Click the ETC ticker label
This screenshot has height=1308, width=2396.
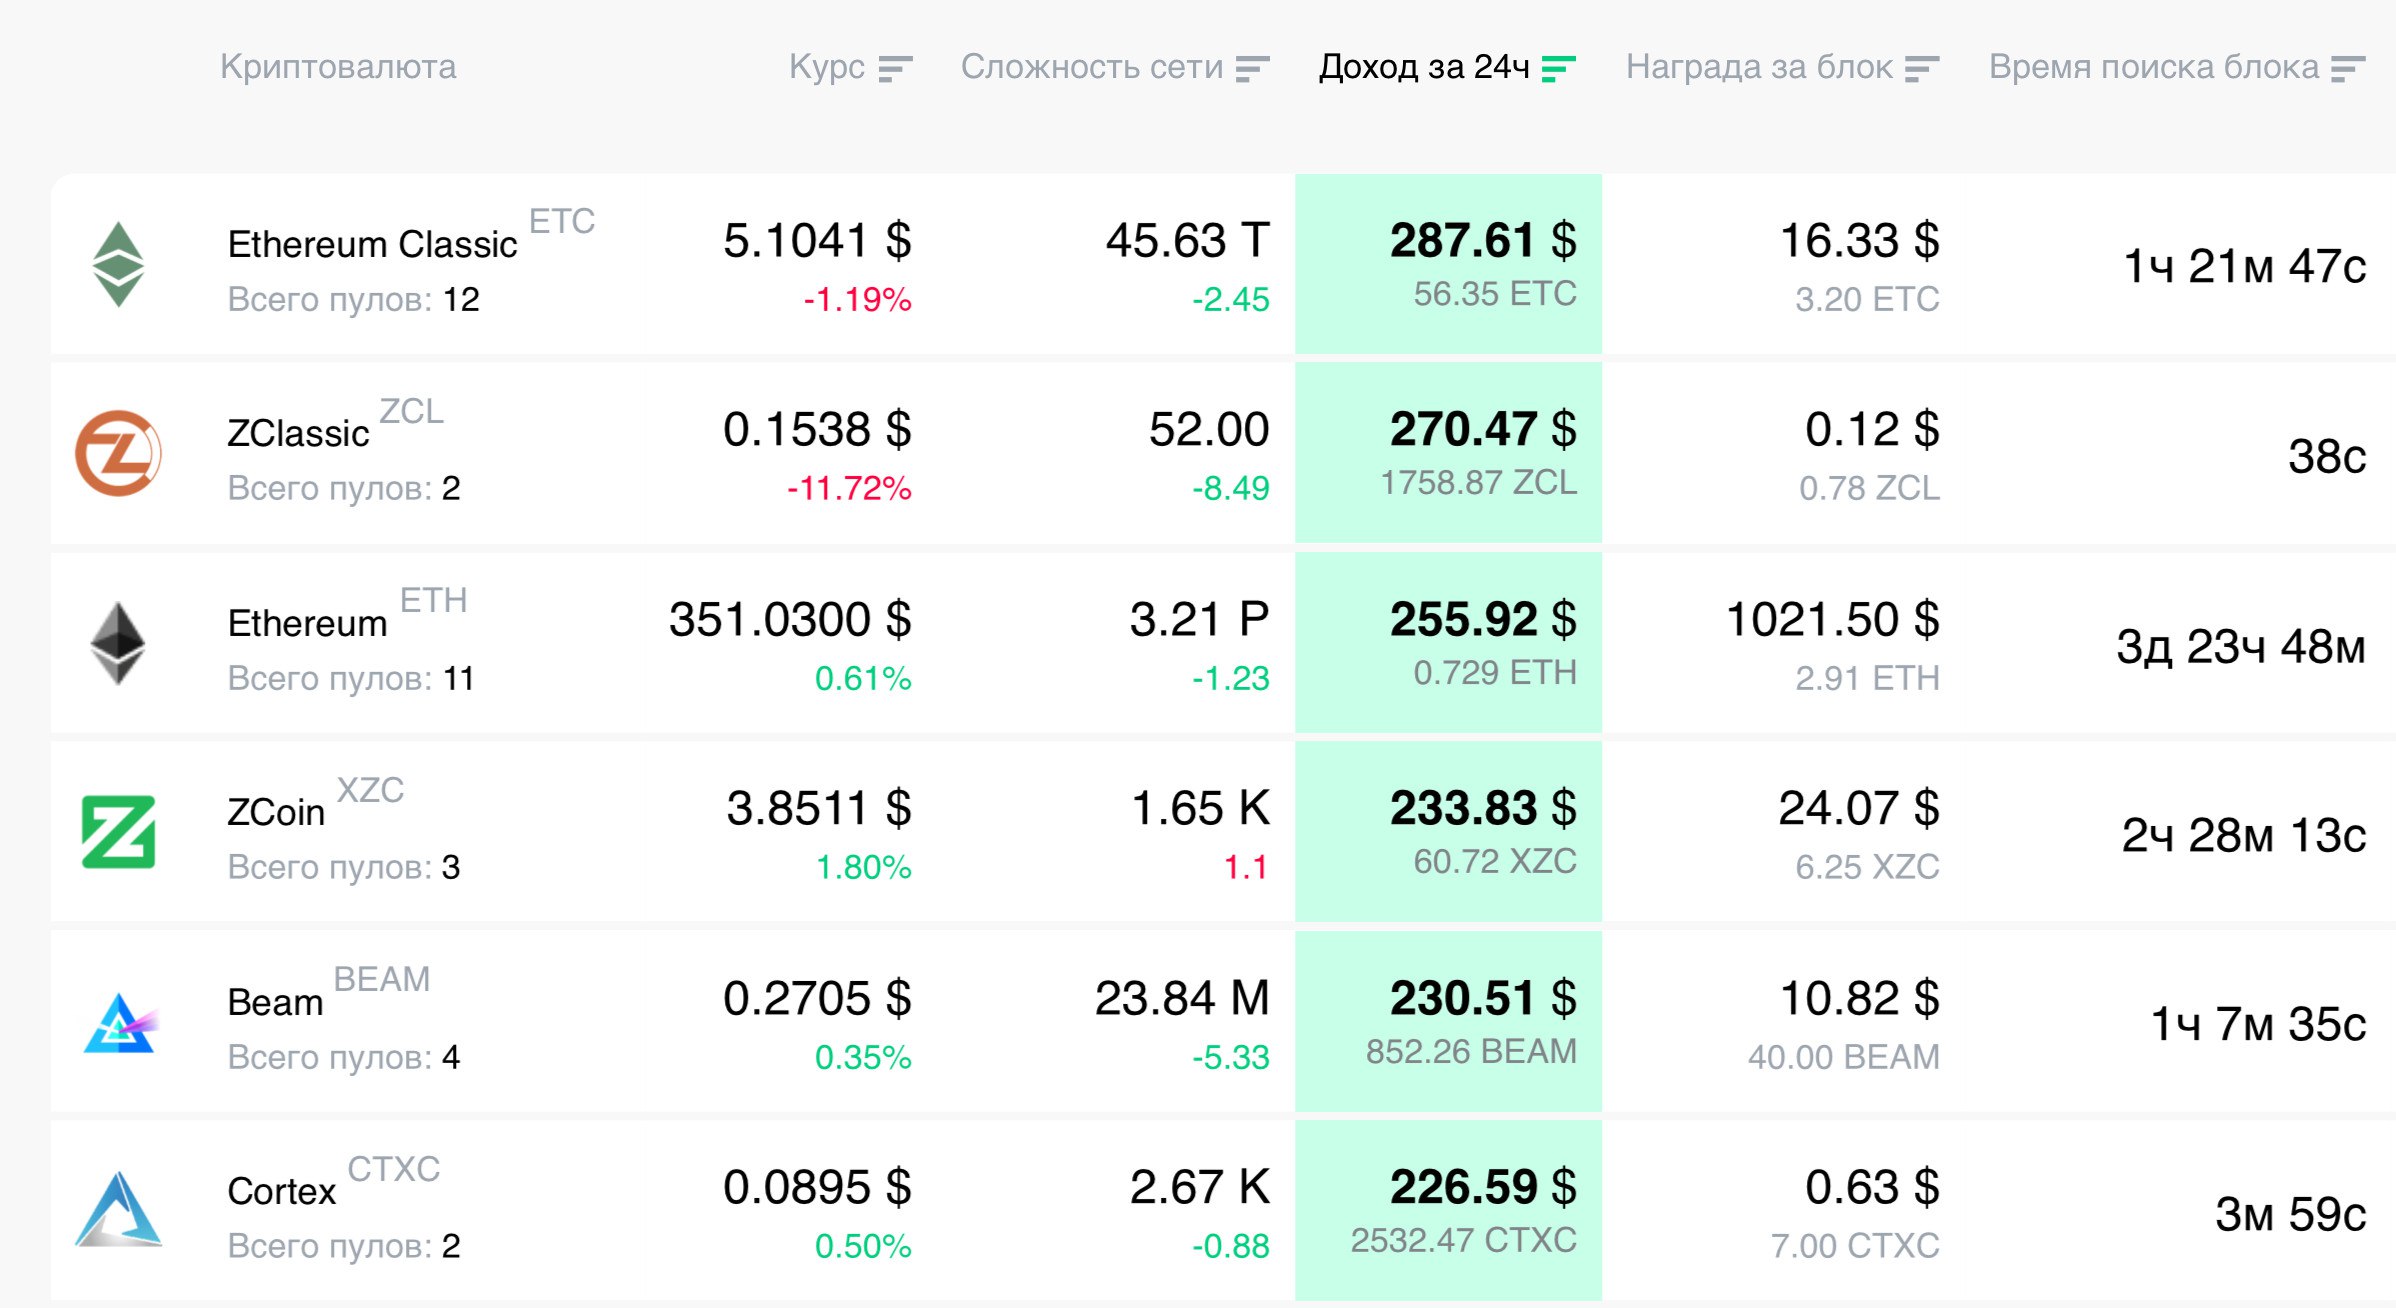(x=562, y=221)
